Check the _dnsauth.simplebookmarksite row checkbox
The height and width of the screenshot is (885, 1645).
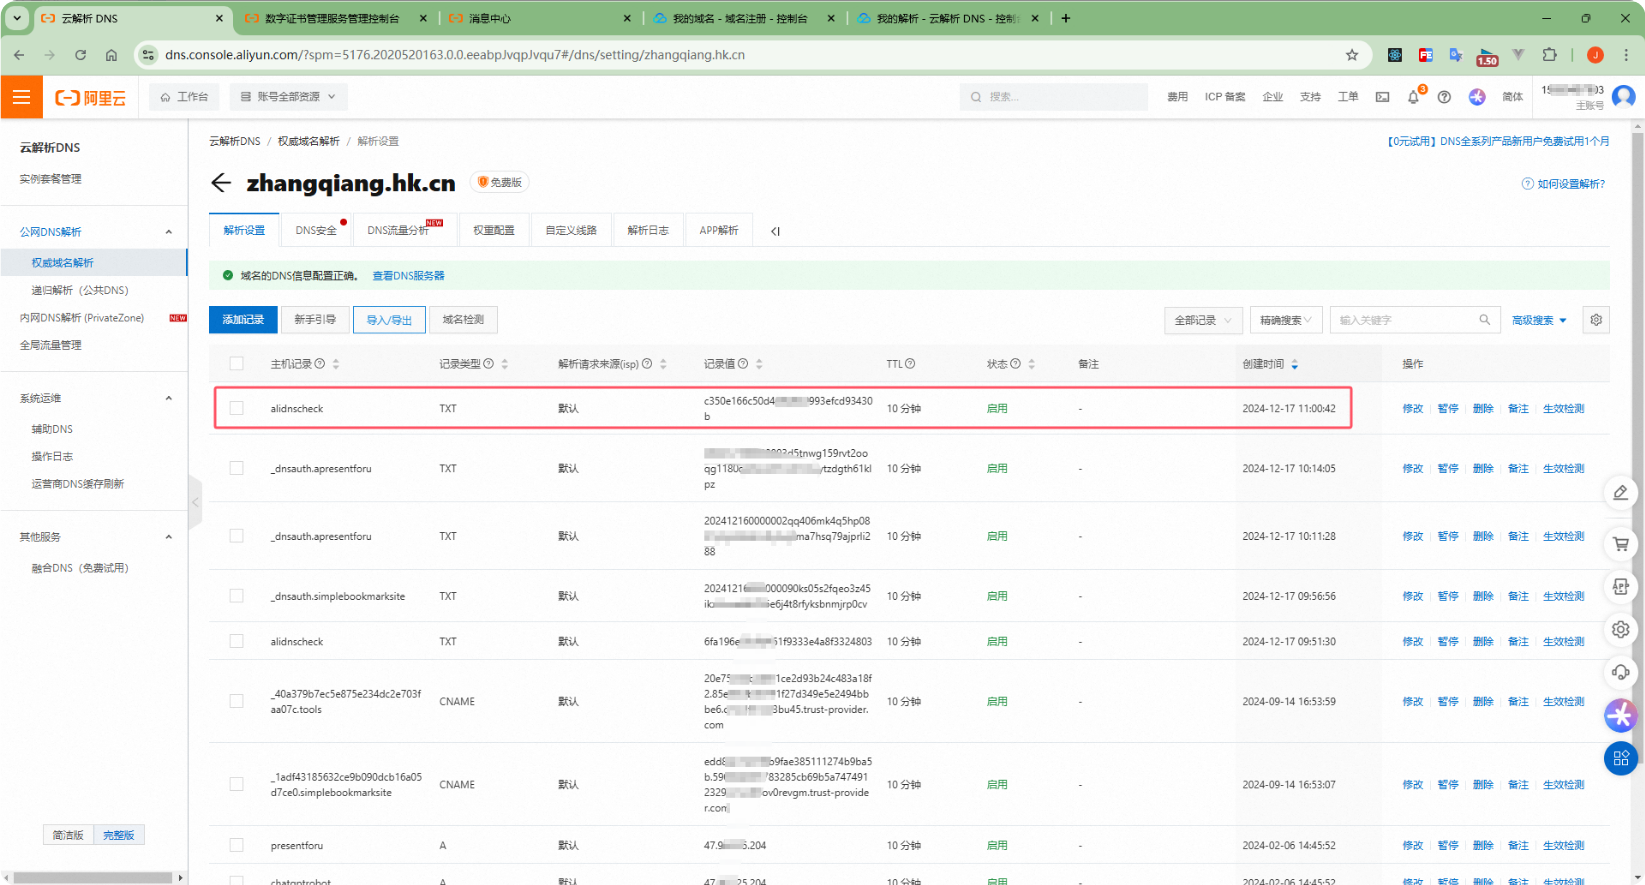click(236, 596)
